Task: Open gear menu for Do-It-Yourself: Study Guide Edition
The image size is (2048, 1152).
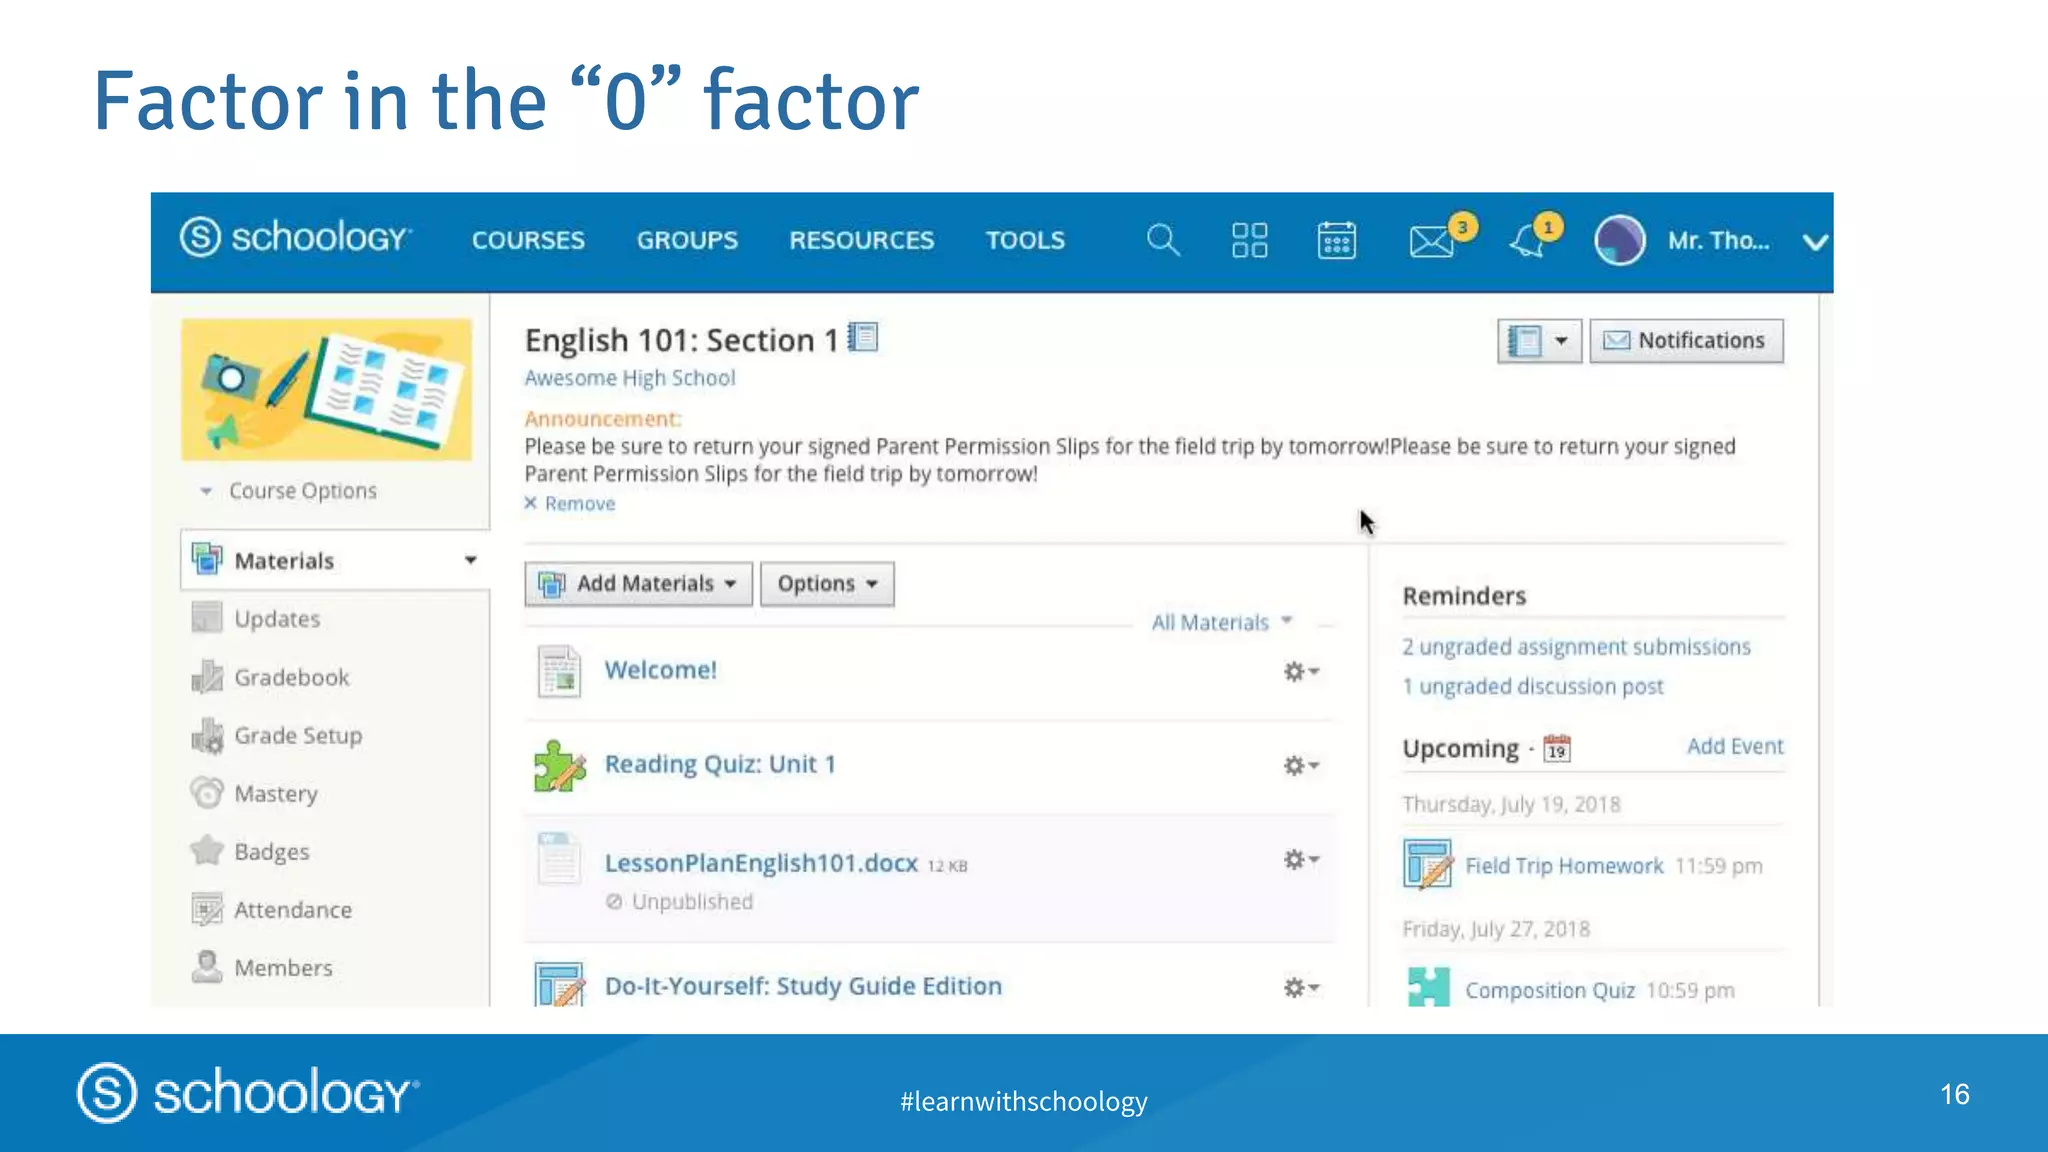Action: click(x=1301, y=987)
